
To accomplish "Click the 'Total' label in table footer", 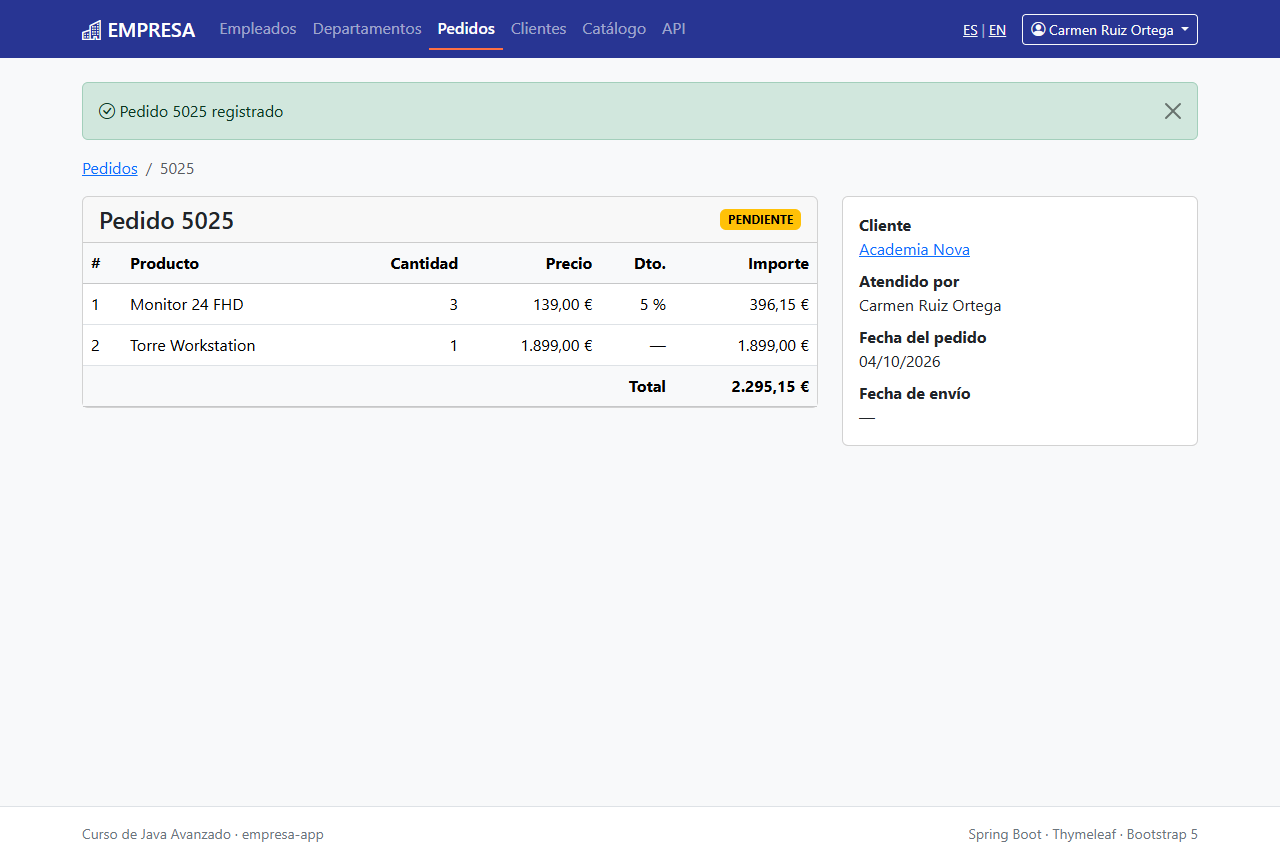I will click(647, 387).
